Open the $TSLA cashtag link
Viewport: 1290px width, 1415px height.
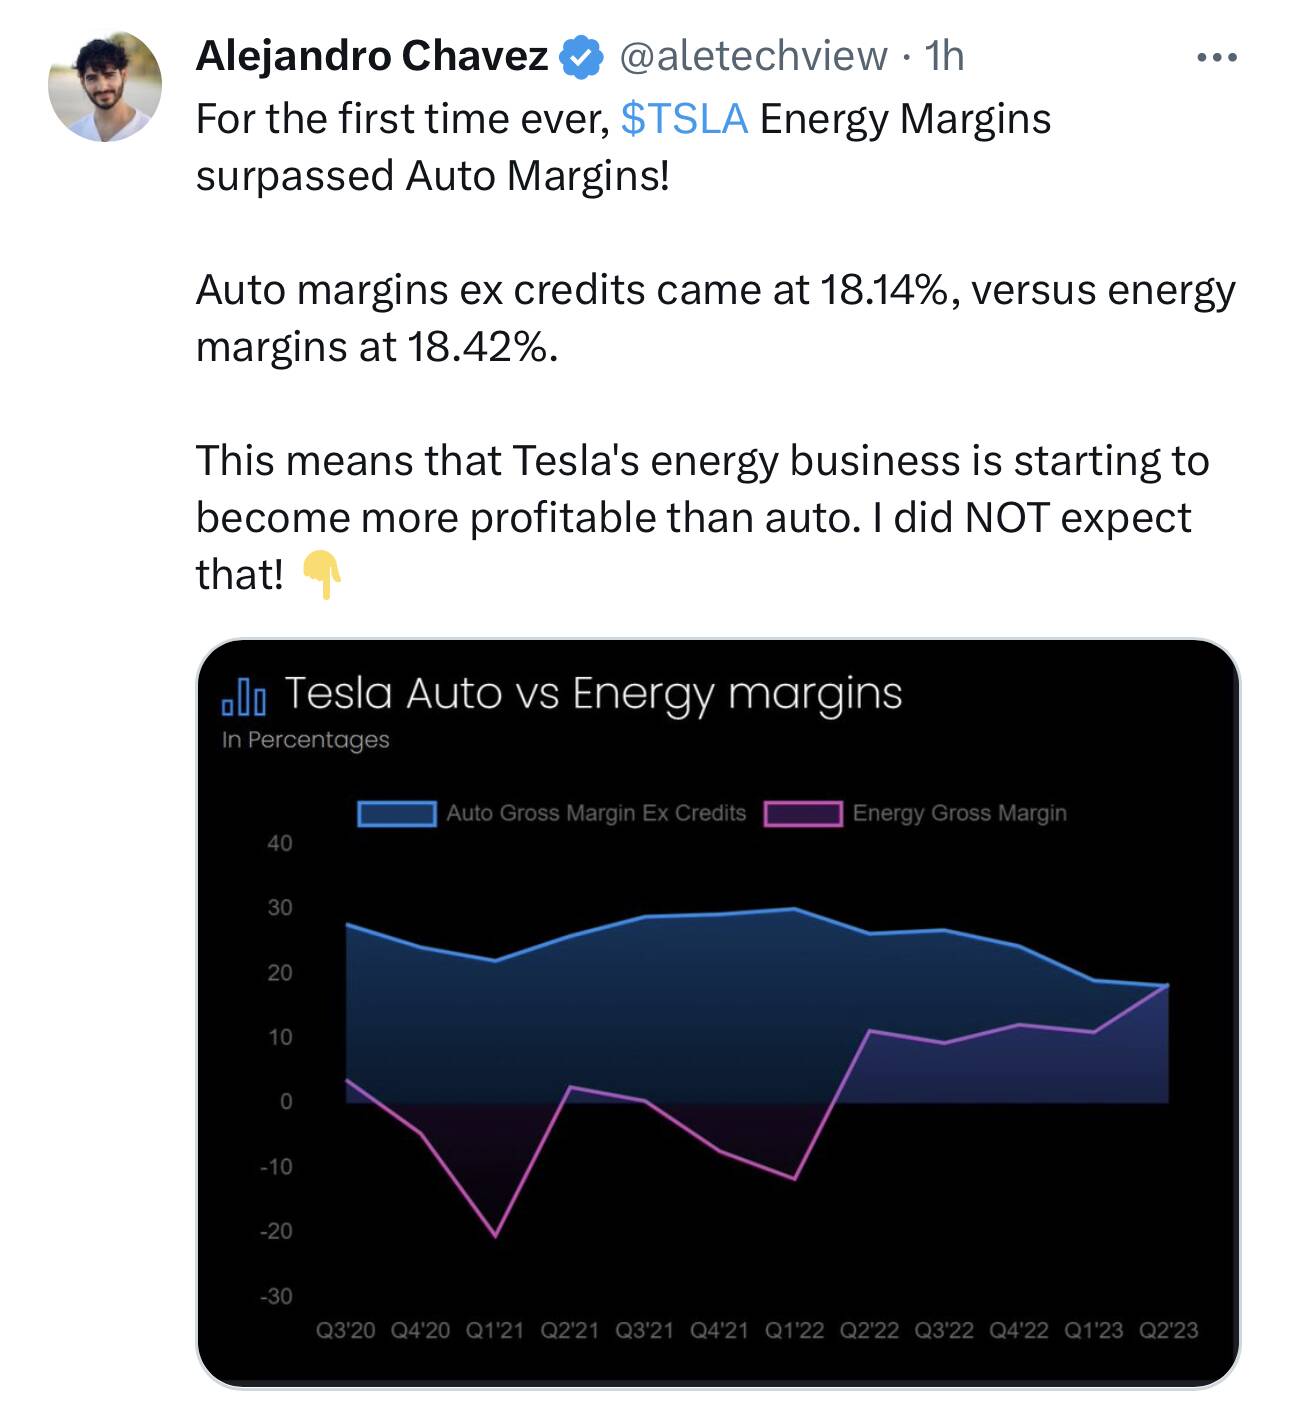684,119
